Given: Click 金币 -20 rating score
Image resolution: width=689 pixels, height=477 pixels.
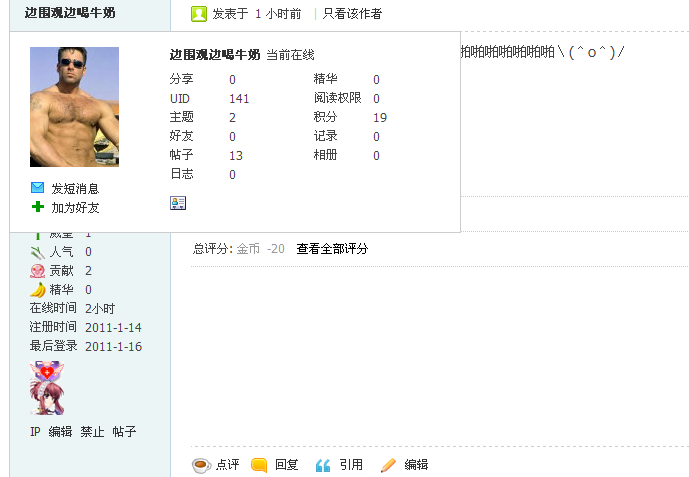Looking at the screenshot, I should [261, 249].
